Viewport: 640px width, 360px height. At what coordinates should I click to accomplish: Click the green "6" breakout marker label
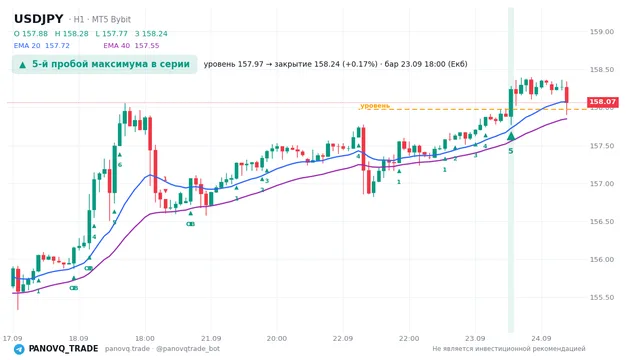(120, 165)
